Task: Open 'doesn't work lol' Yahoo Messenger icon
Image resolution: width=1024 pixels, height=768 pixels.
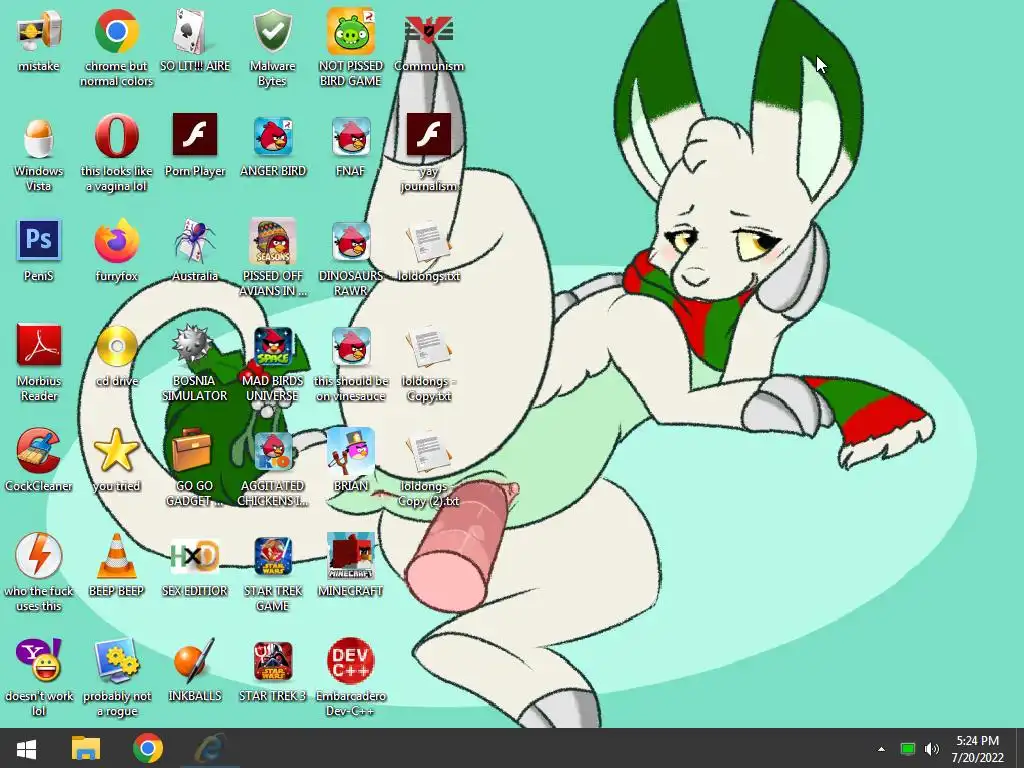Action: (39, 660)
